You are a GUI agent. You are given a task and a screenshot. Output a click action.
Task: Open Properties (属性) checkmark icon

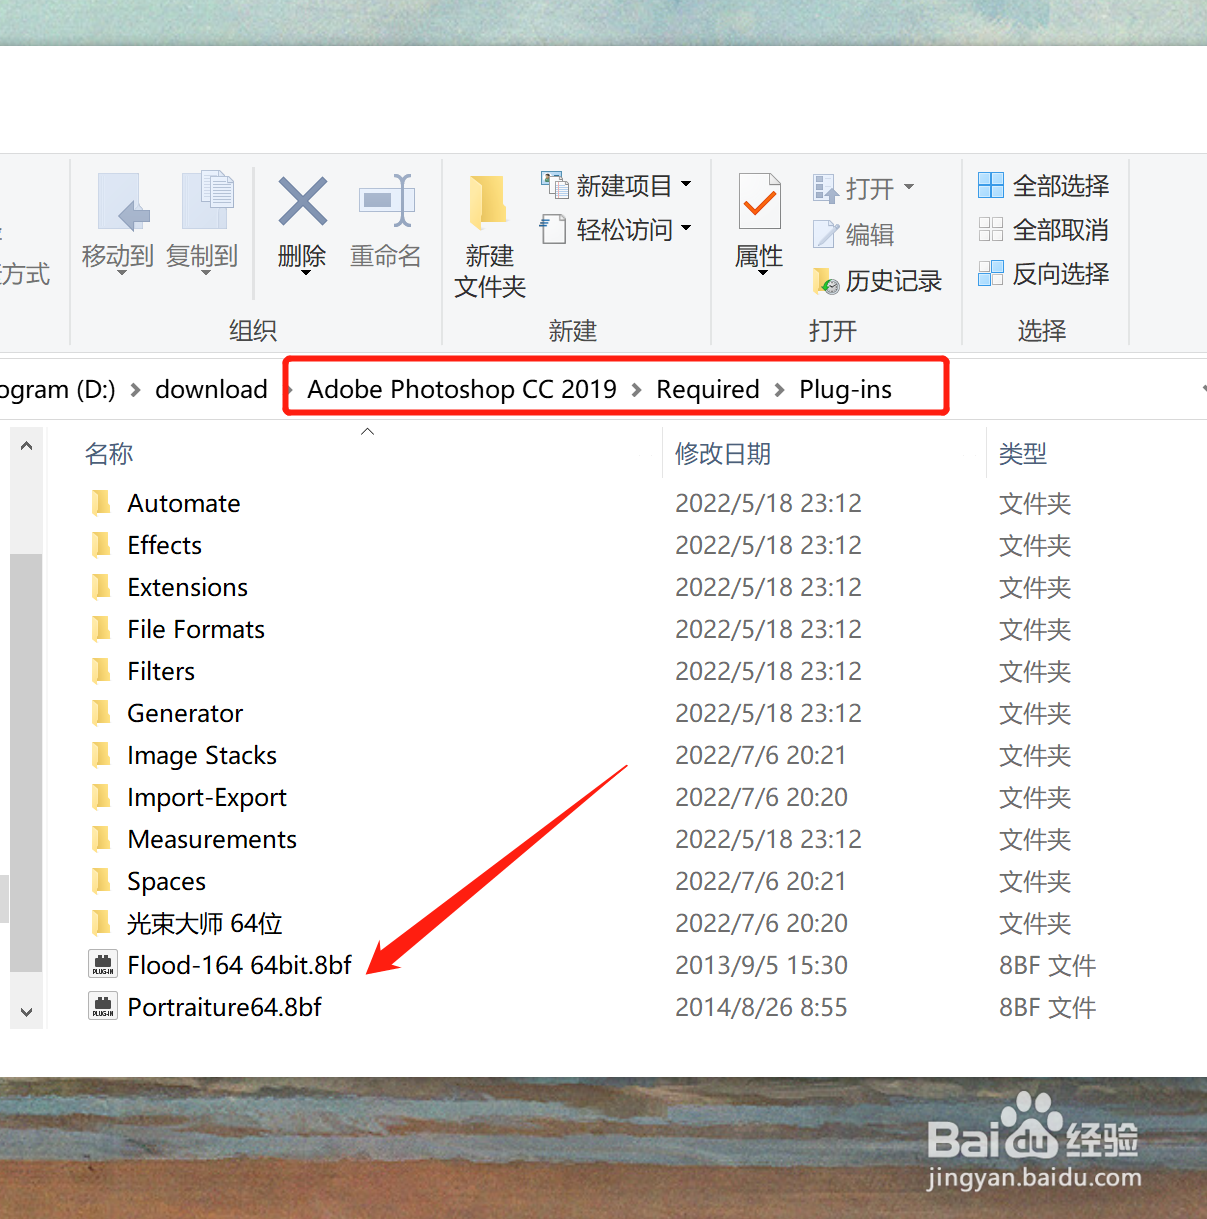point(760,201)
